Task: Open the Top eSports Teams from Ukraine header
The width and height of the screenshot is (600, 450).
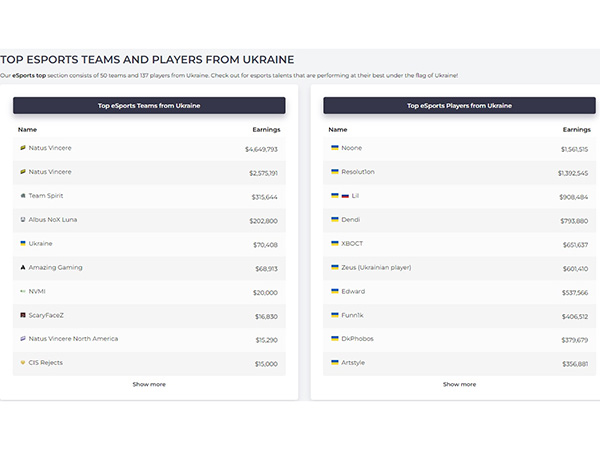Action: click(149, 106)
